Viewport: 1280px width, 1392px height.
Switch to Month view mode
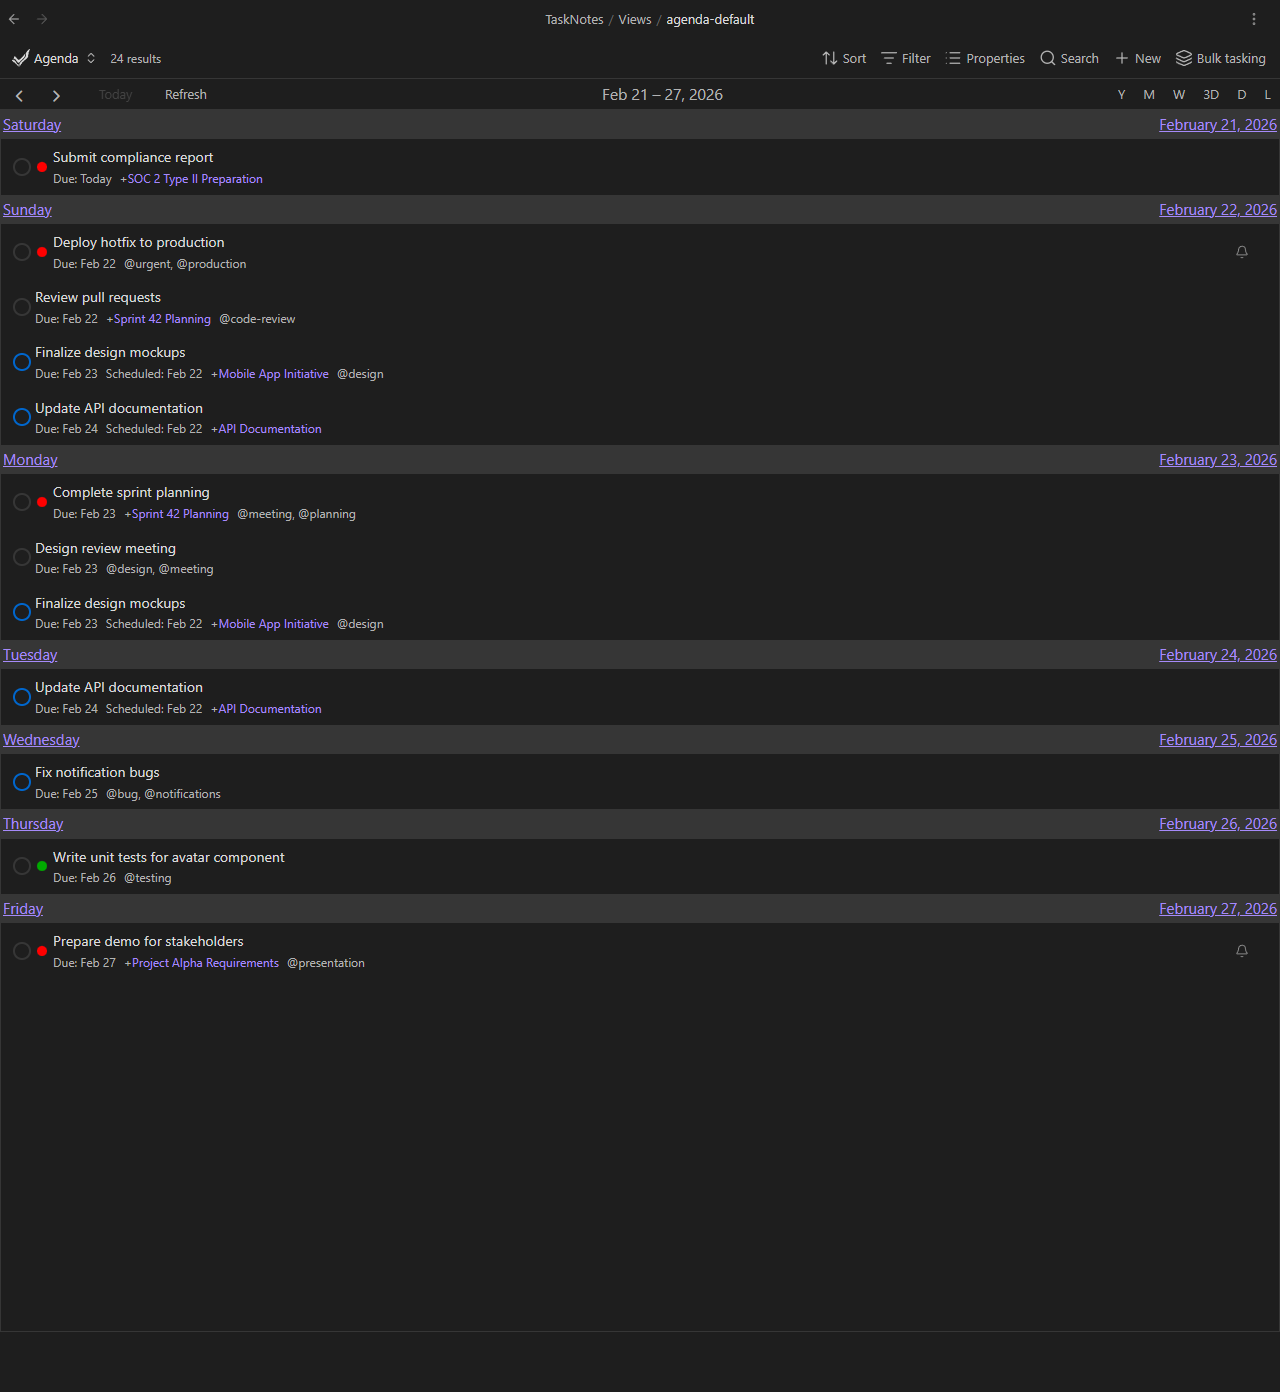tap(1148, 94)
